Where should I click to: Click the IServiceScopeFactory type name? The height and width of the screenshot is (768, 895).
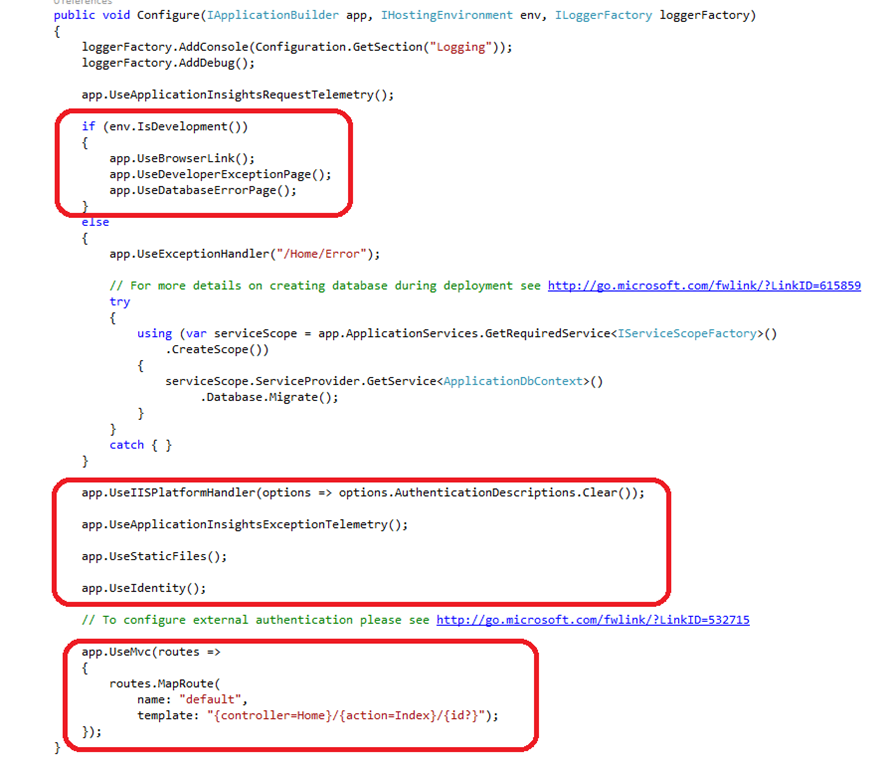coord(687,333)
